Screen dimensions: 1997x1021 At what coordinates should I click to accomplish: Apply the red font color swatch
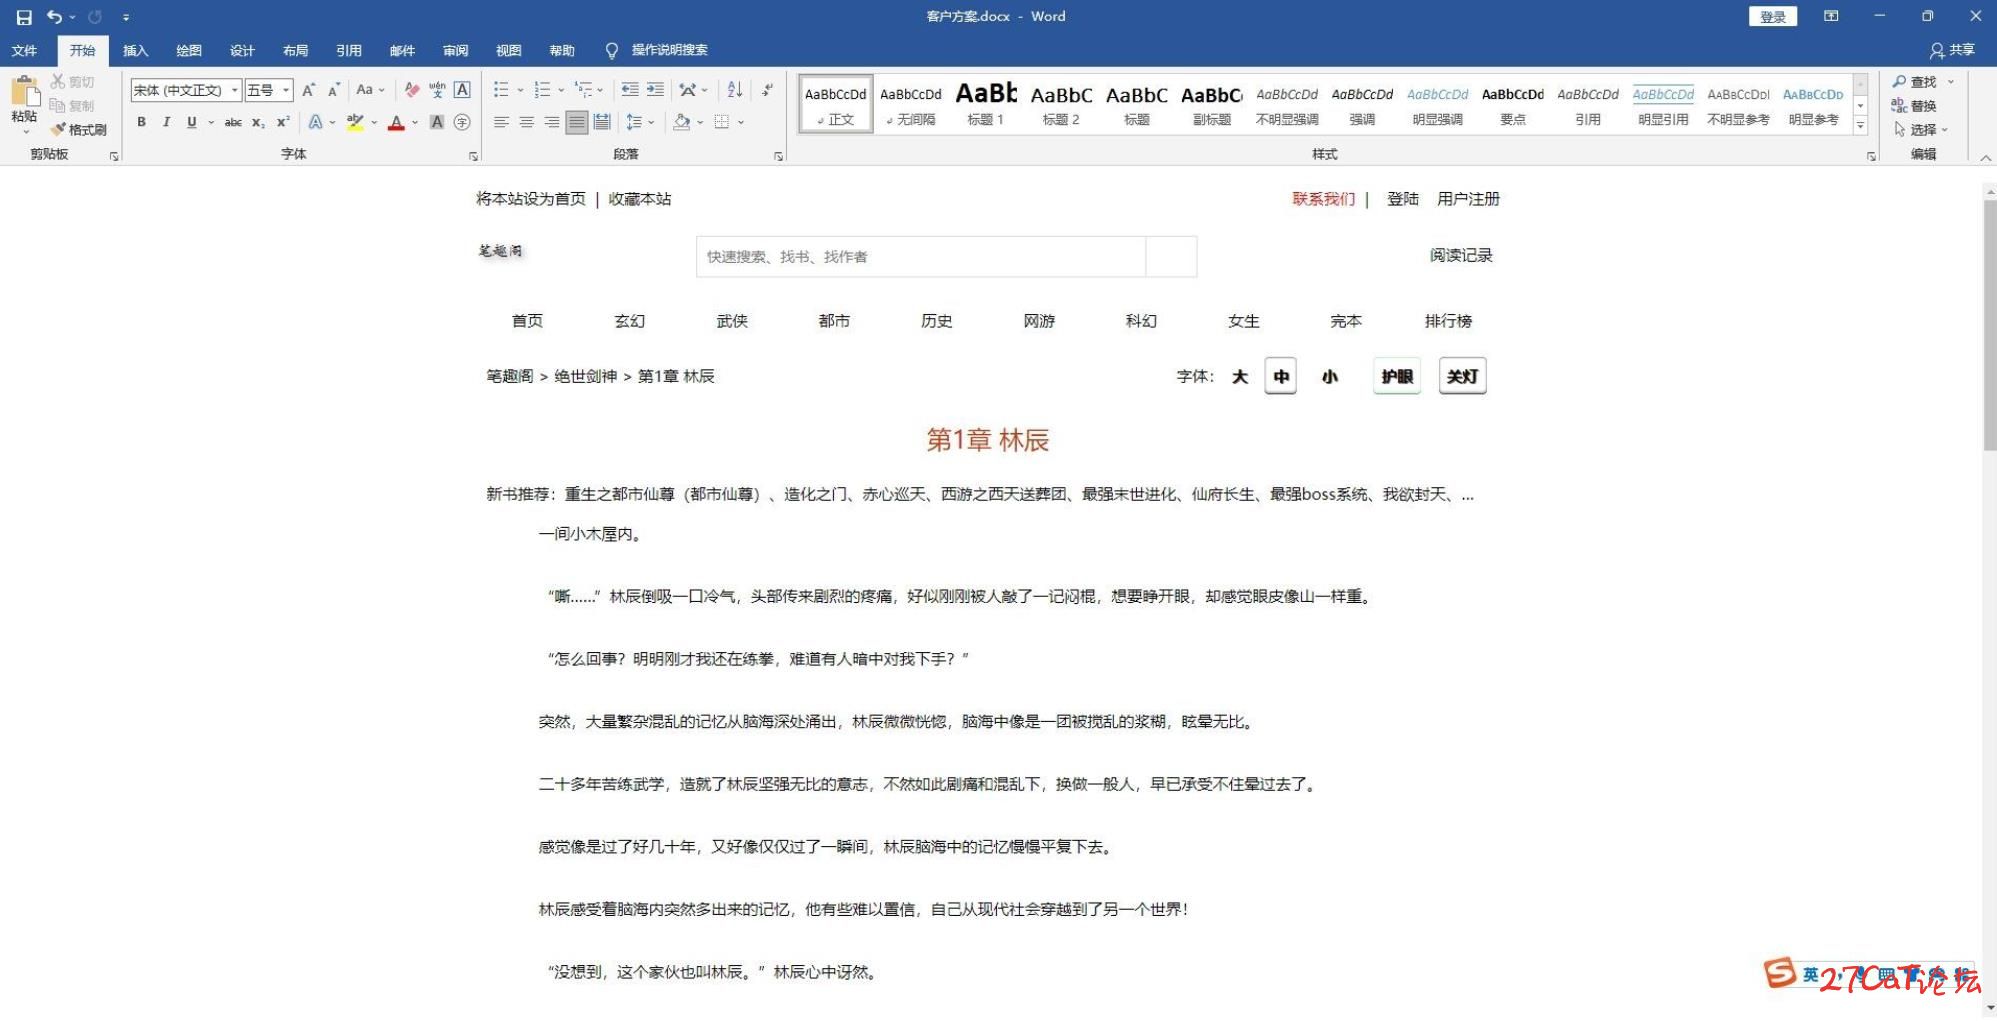[x=396, y=122]
